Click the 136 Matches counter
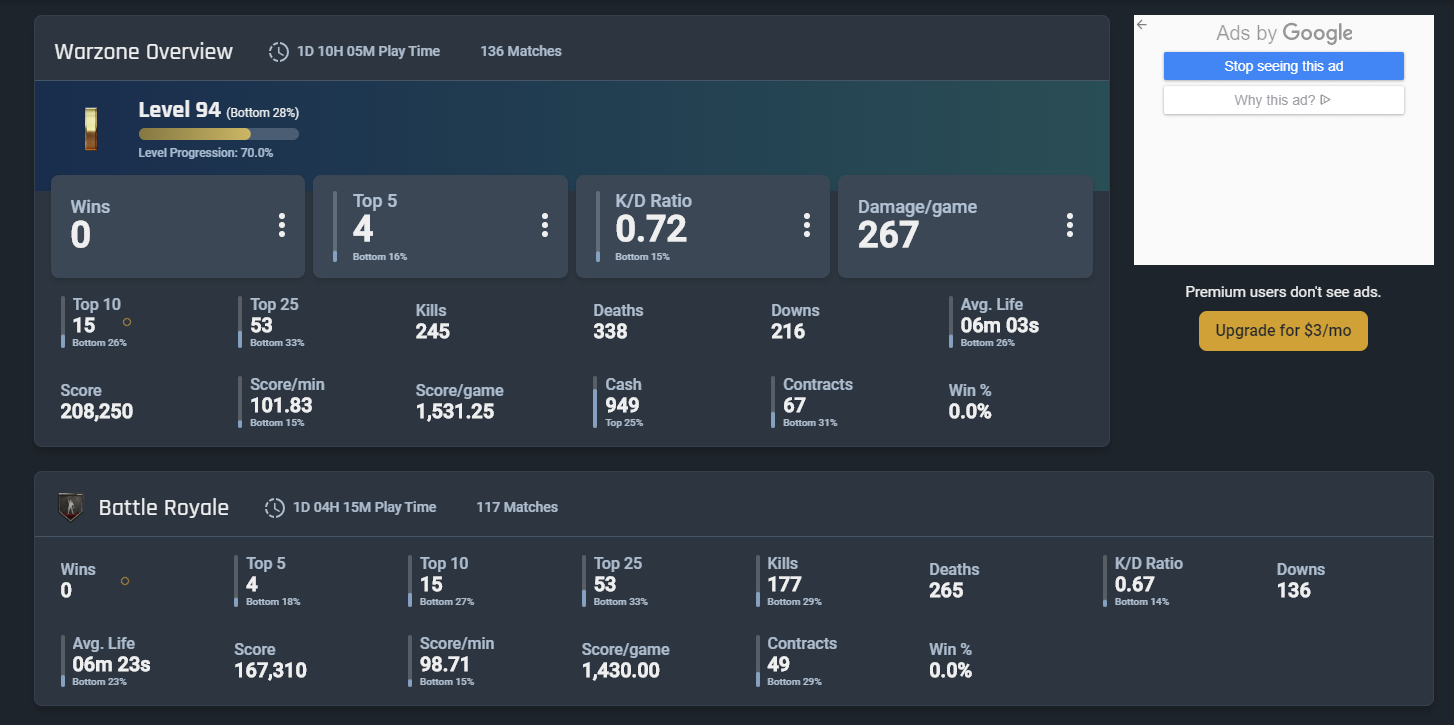 [520, 51]
